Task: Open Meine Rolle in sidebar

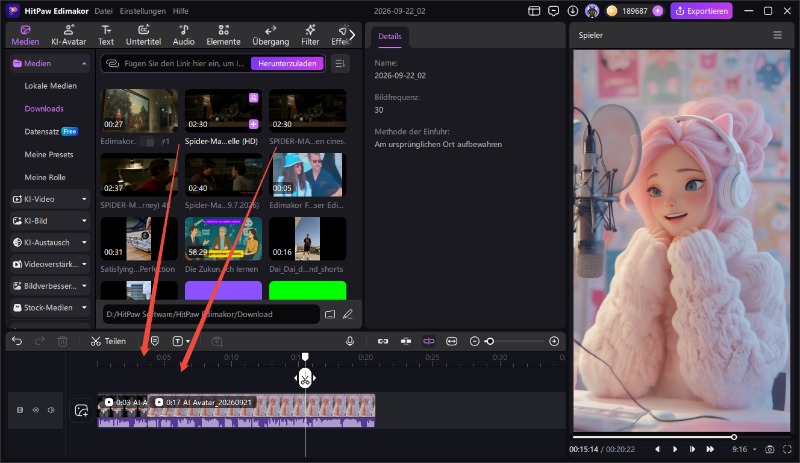Action: pos(45,177)
